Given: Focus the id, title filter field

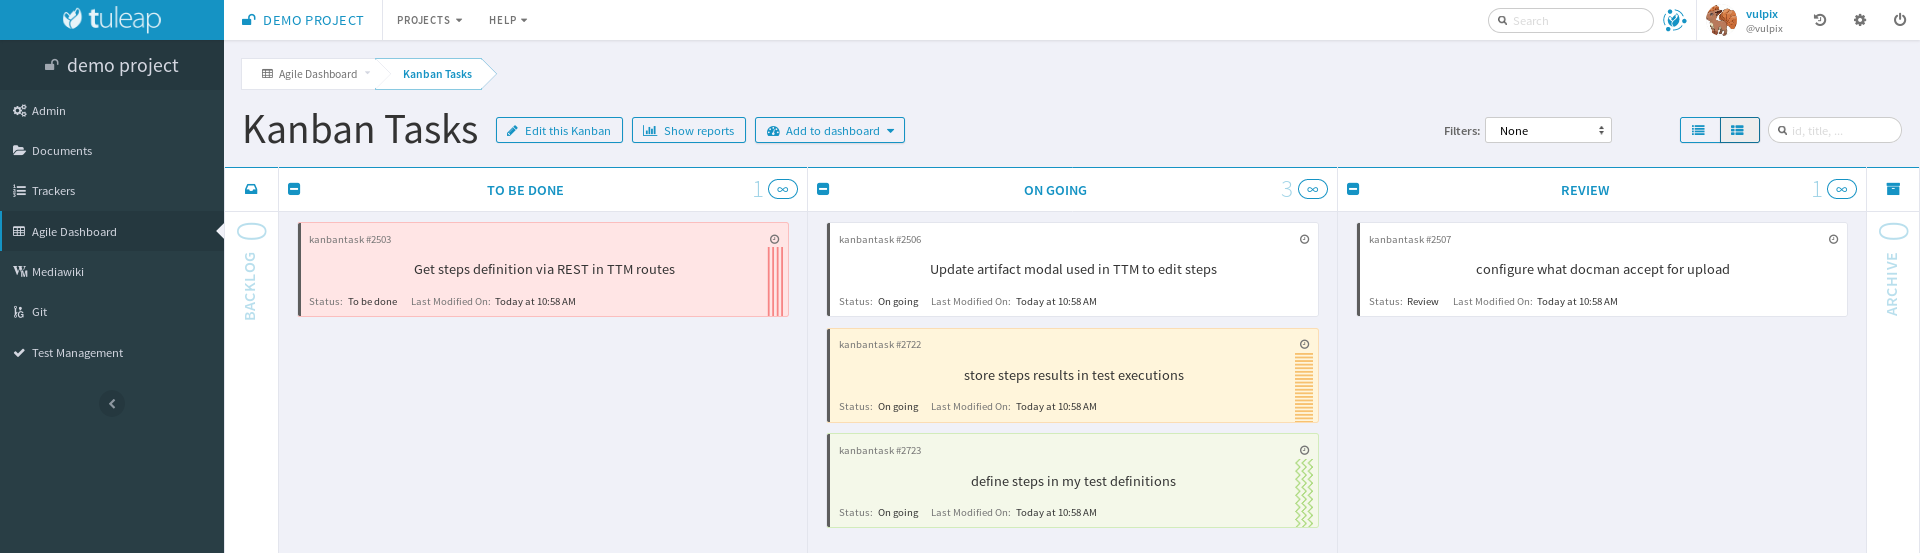Looking at the screenshot, I should click(x=1835, y=130).
